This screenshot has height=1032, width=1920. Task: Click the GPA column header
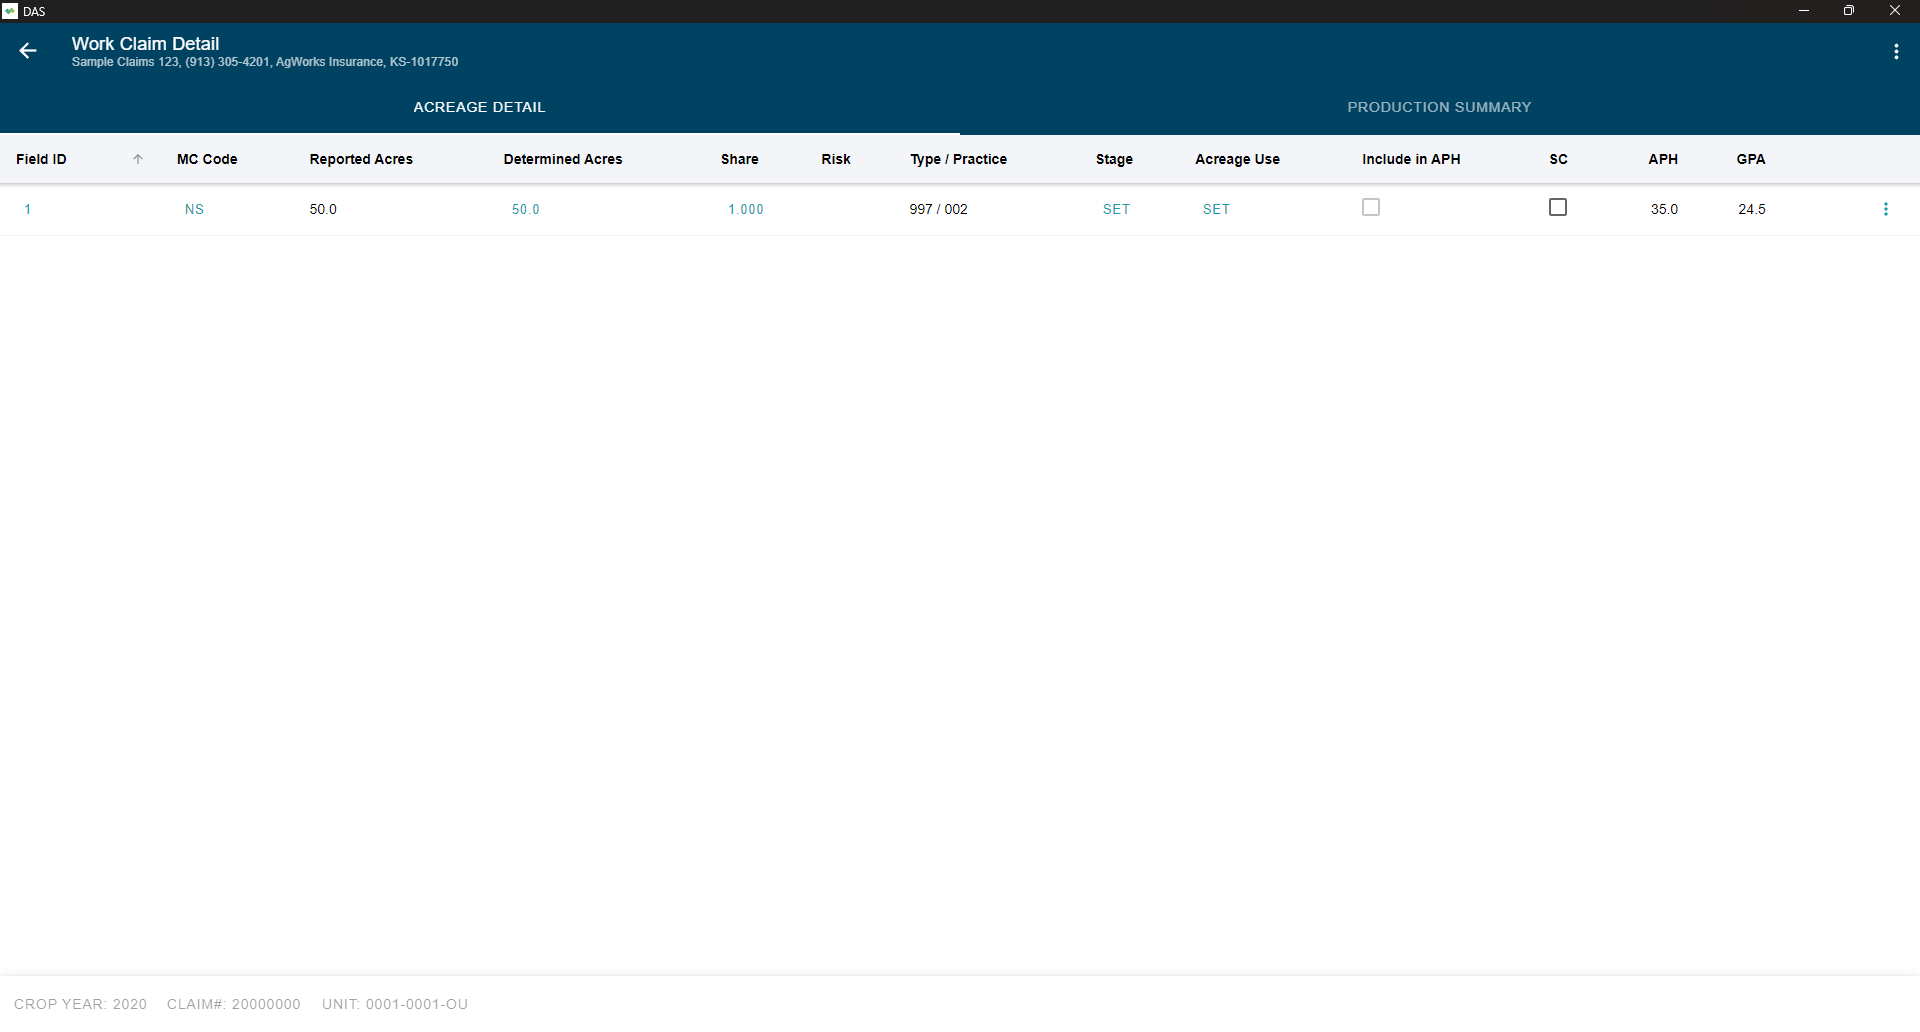tap(1751, 159)
